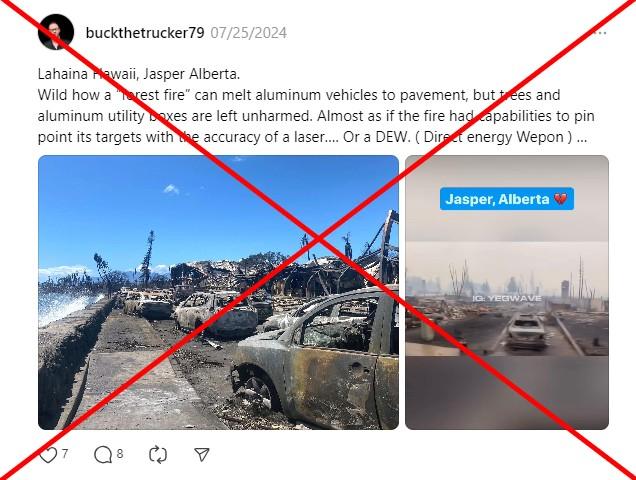Click the burned car in Jasper video

[525, 331]
